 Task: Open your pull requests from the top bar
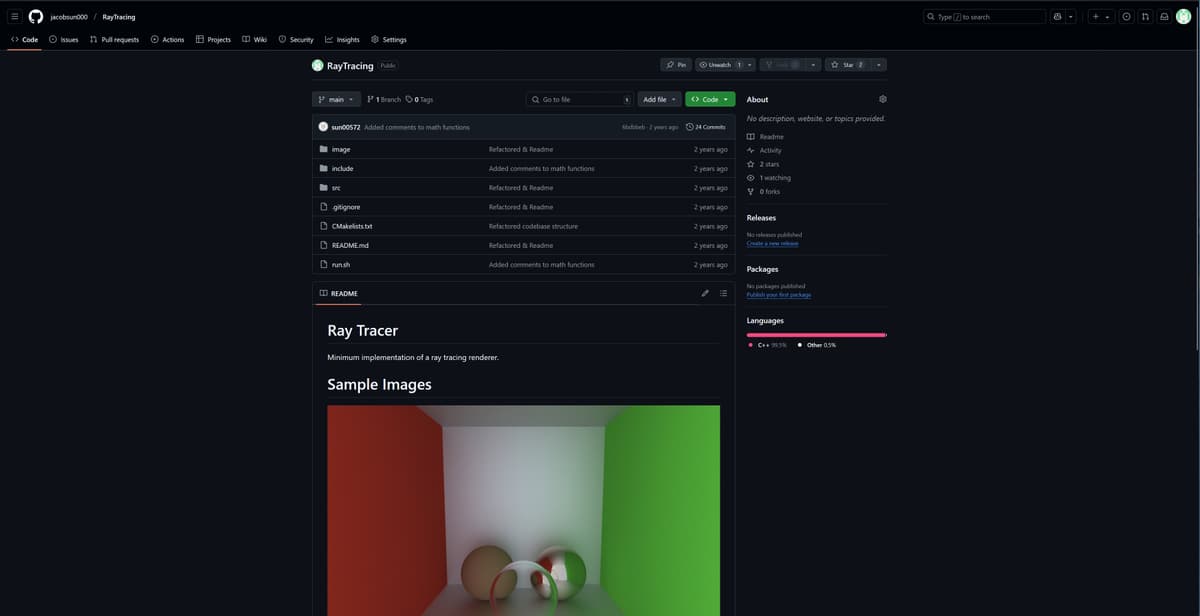pyautogui.click(x=1143, y=16)
